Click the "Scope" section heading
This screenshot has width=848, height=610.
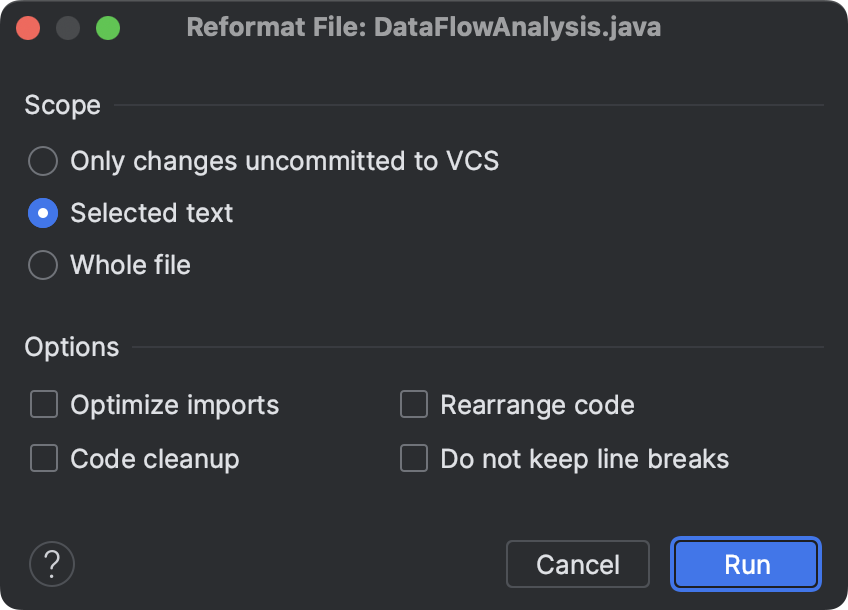point(62,105)
